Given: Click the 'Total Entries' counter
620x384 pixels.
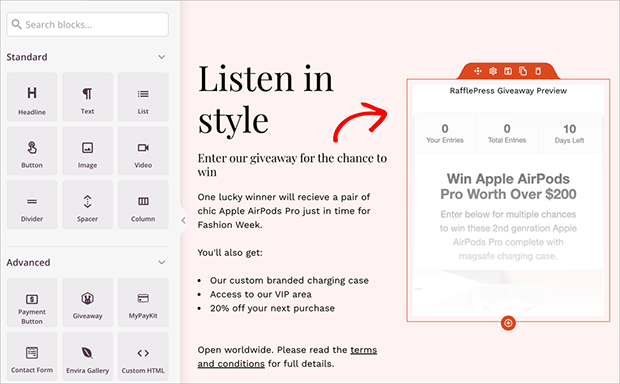Looking at the screenshot, I should click(x=507, y=134).
